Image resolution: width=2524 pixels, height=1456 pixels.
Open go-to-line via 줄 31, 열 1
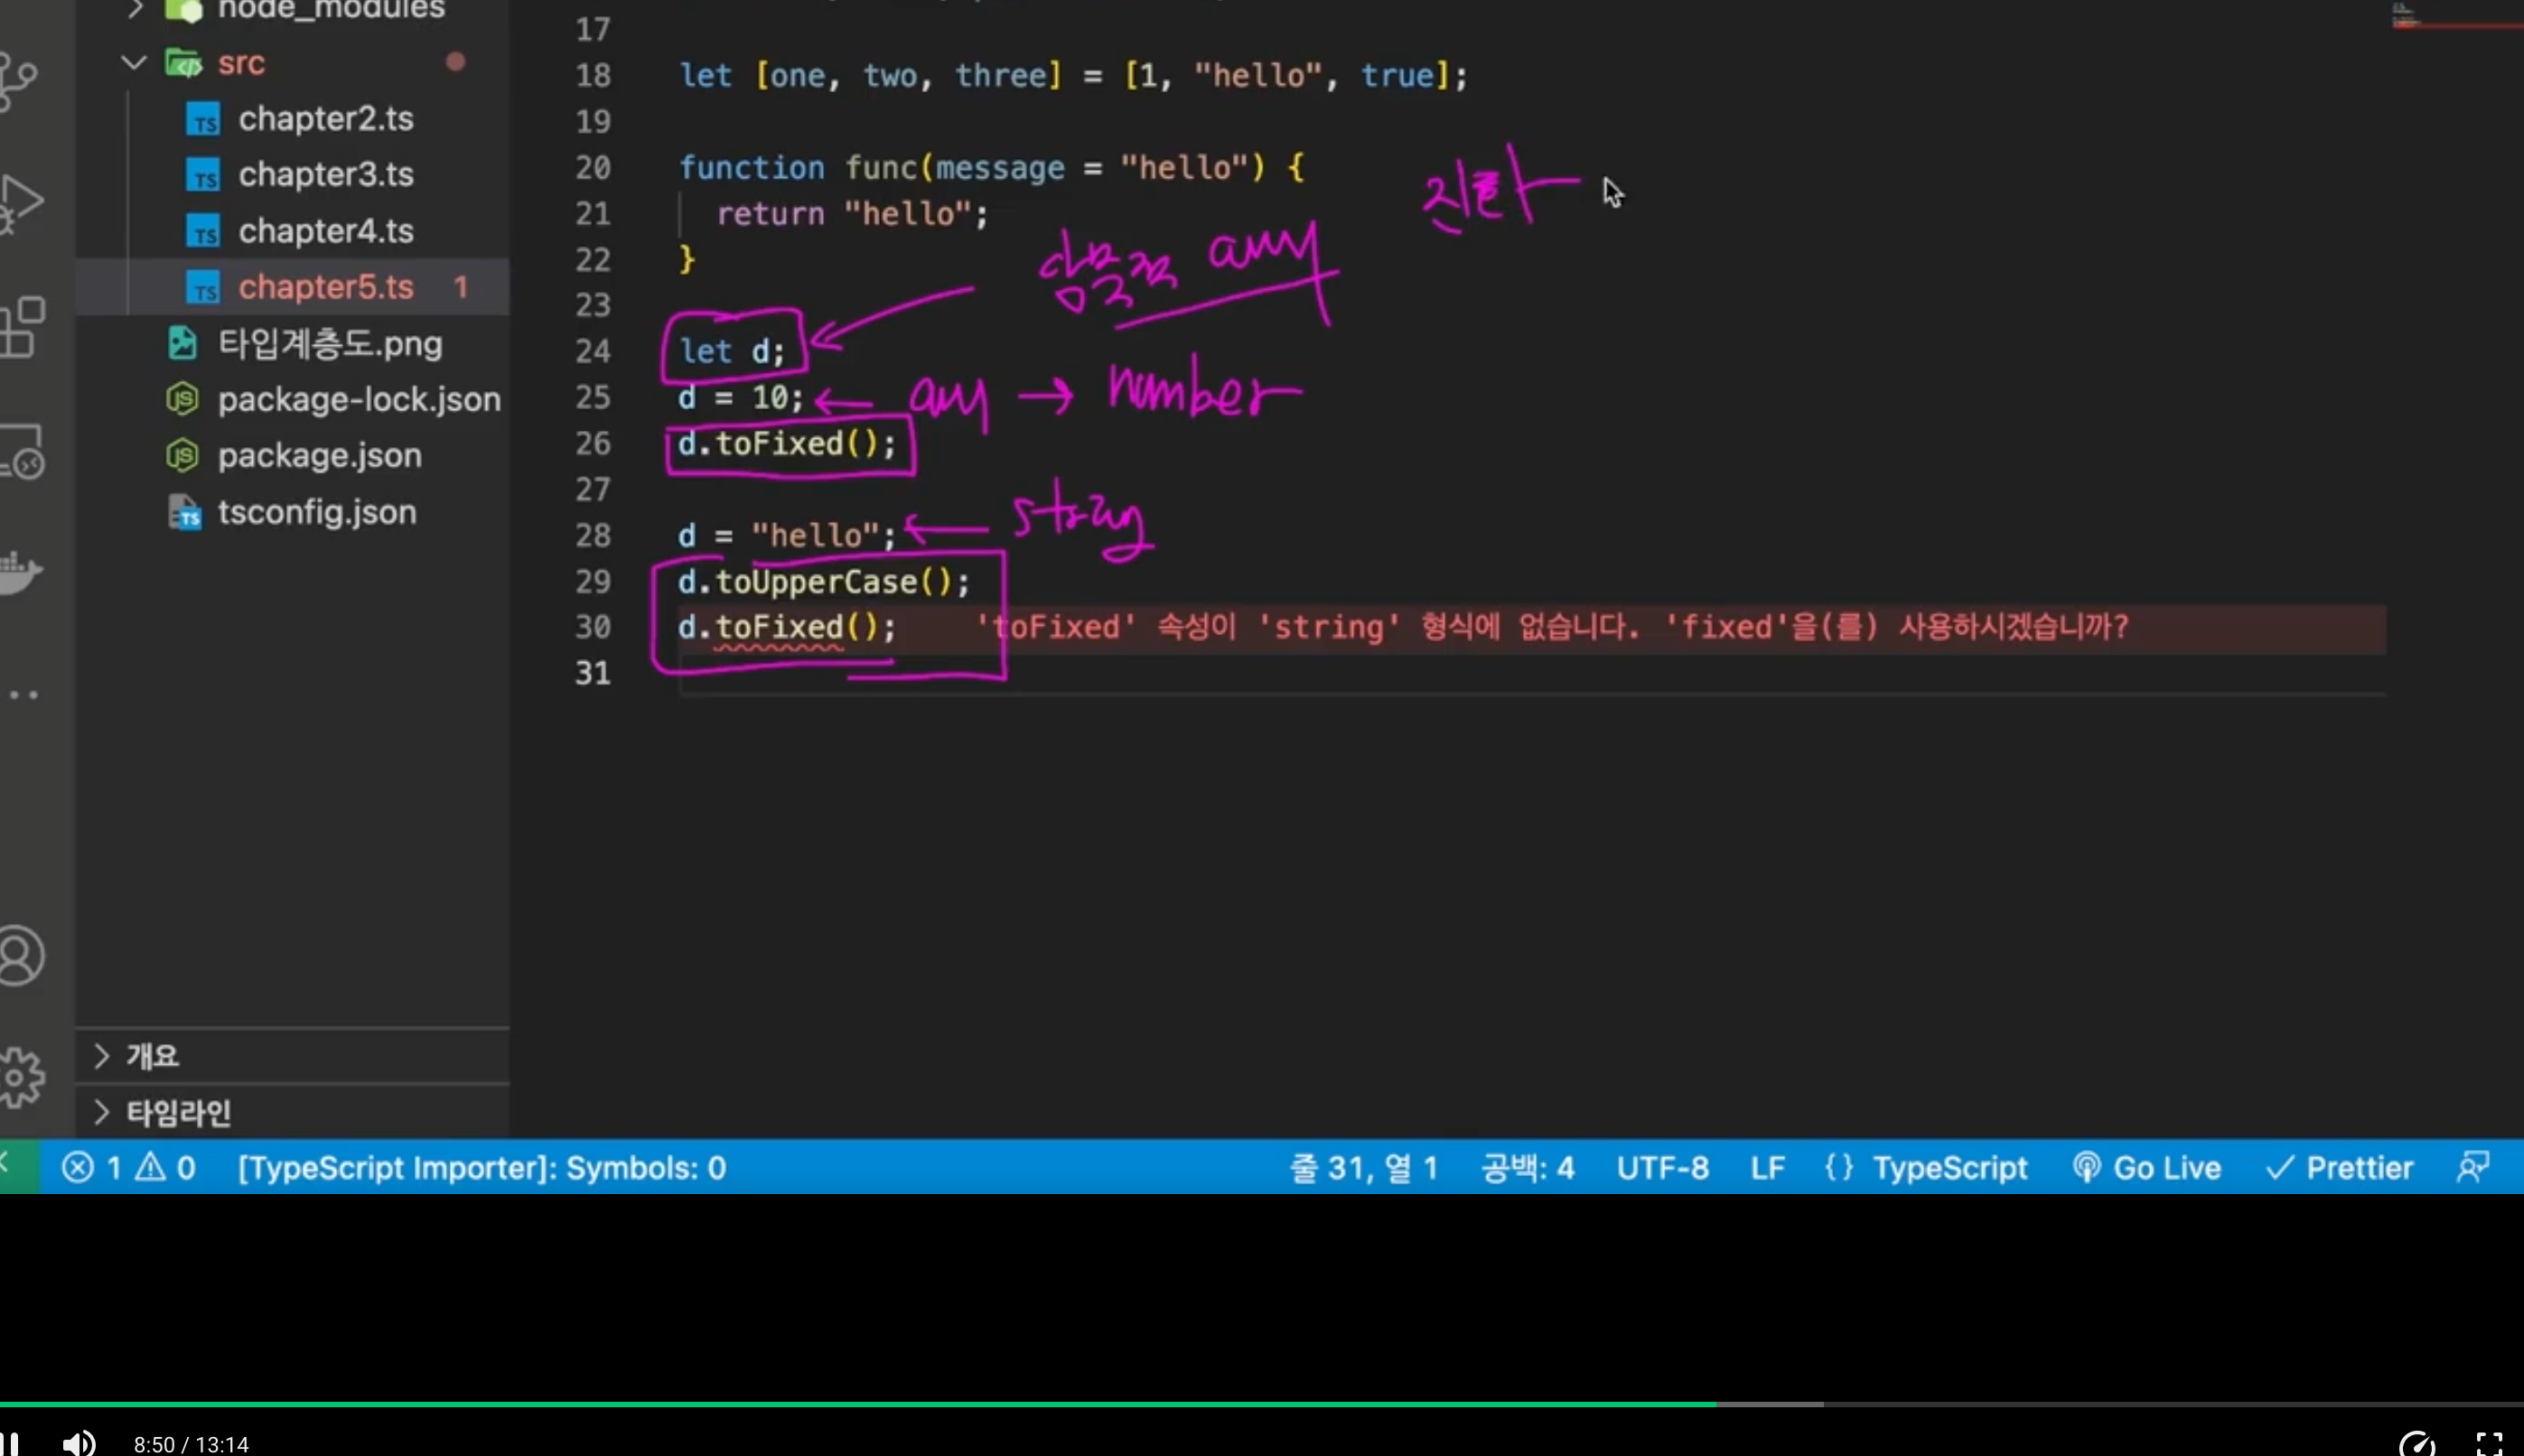tap(1363, 1167)
